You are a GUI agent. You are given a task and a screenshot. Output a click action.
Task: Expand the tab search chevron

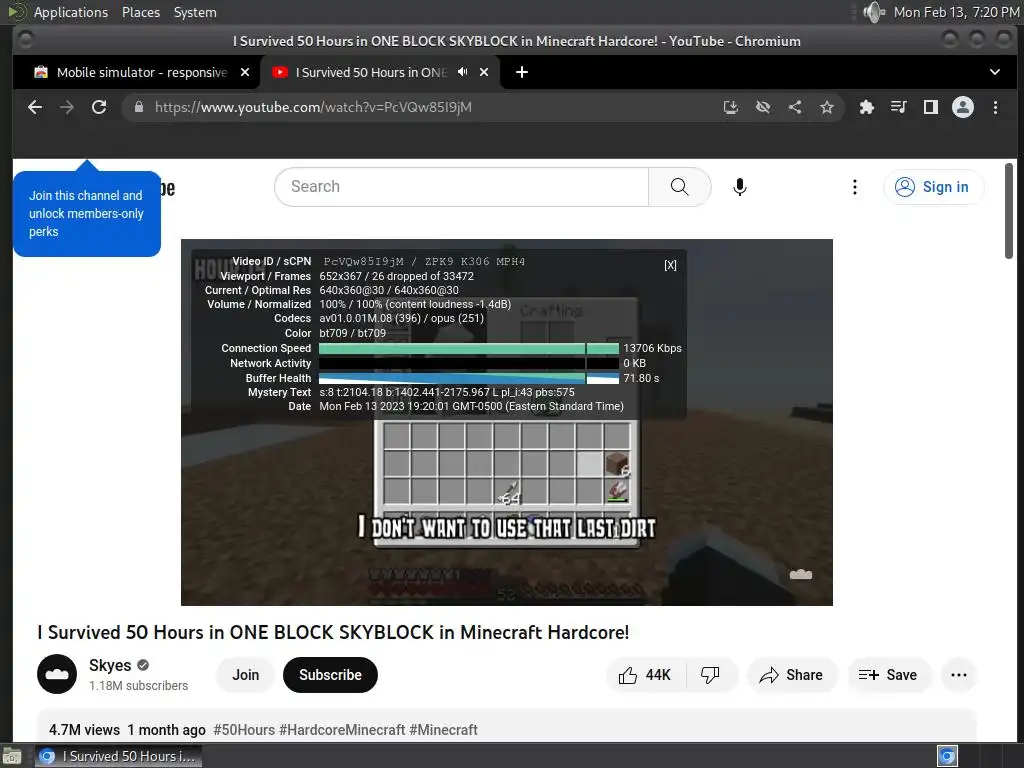(x=995, y=72)
